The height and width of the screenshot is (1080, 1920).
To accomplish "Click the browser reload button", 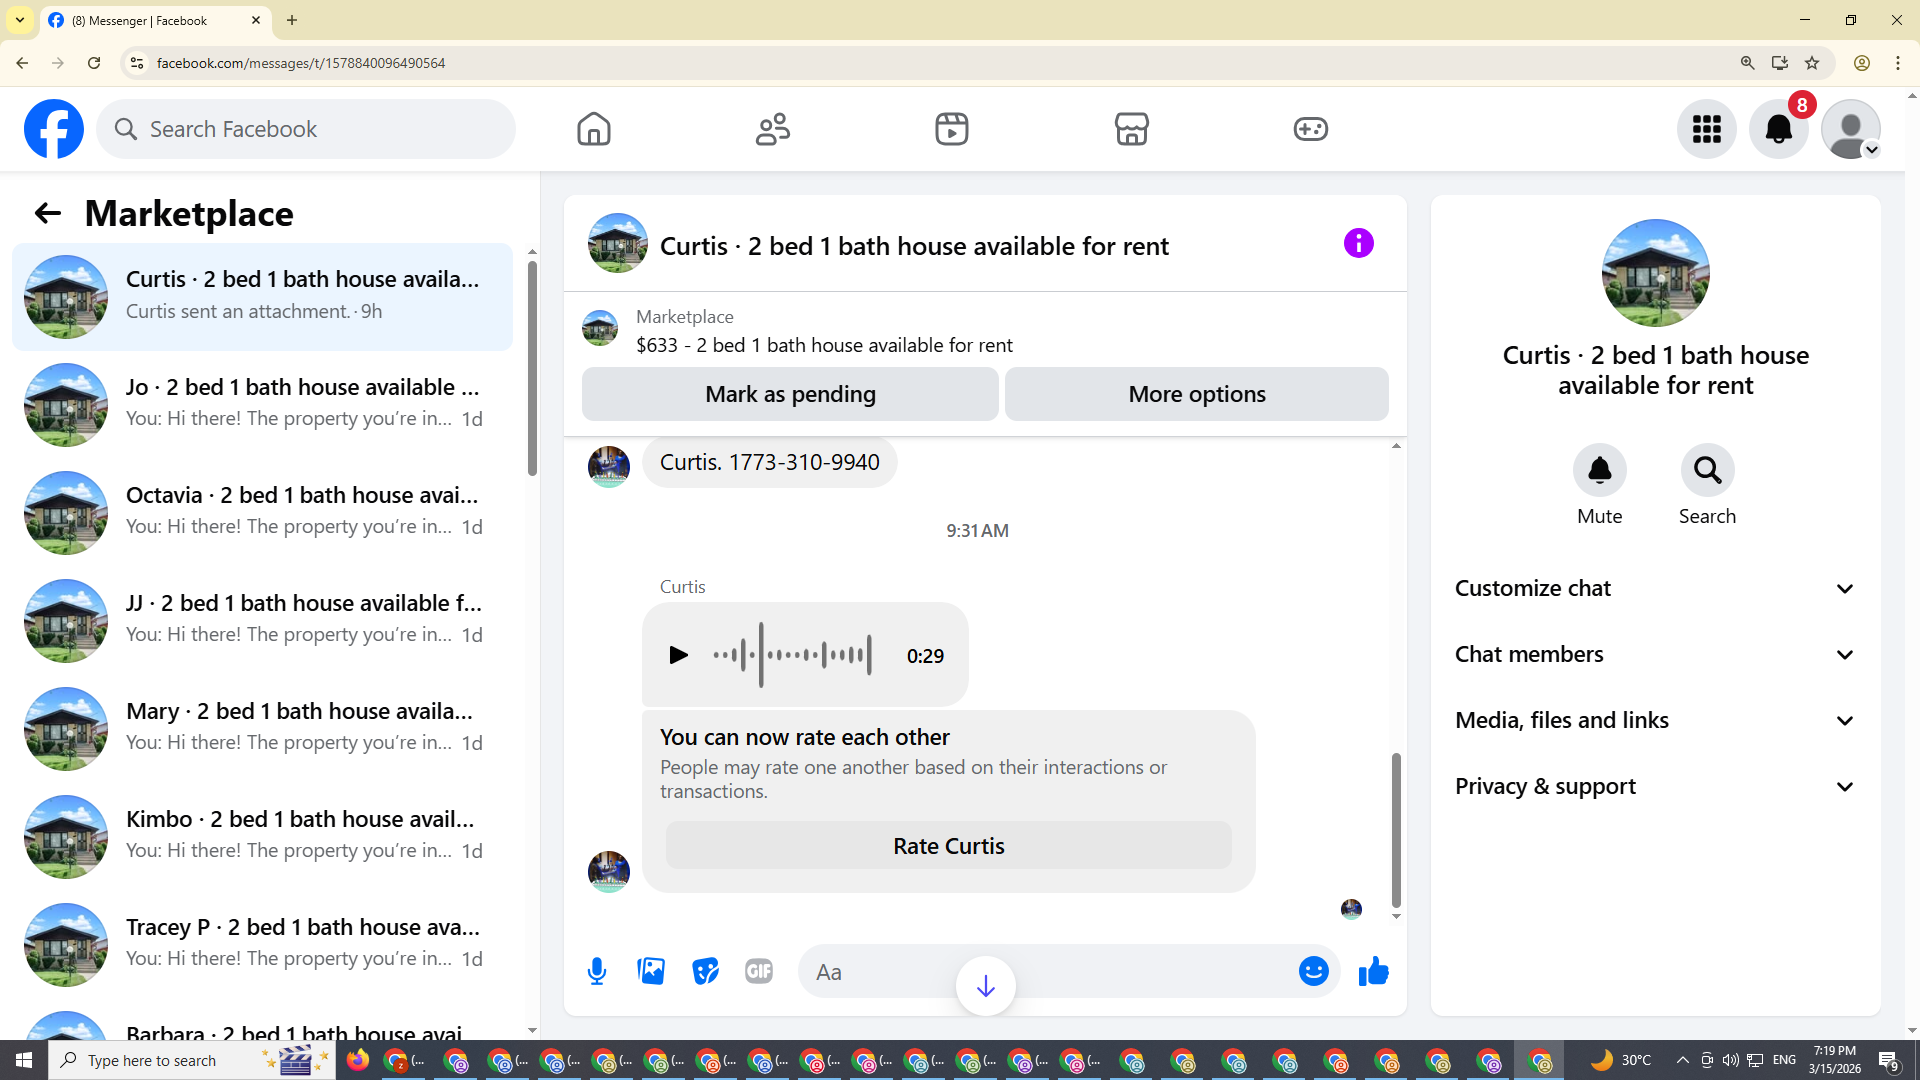I will pos(94,63).
